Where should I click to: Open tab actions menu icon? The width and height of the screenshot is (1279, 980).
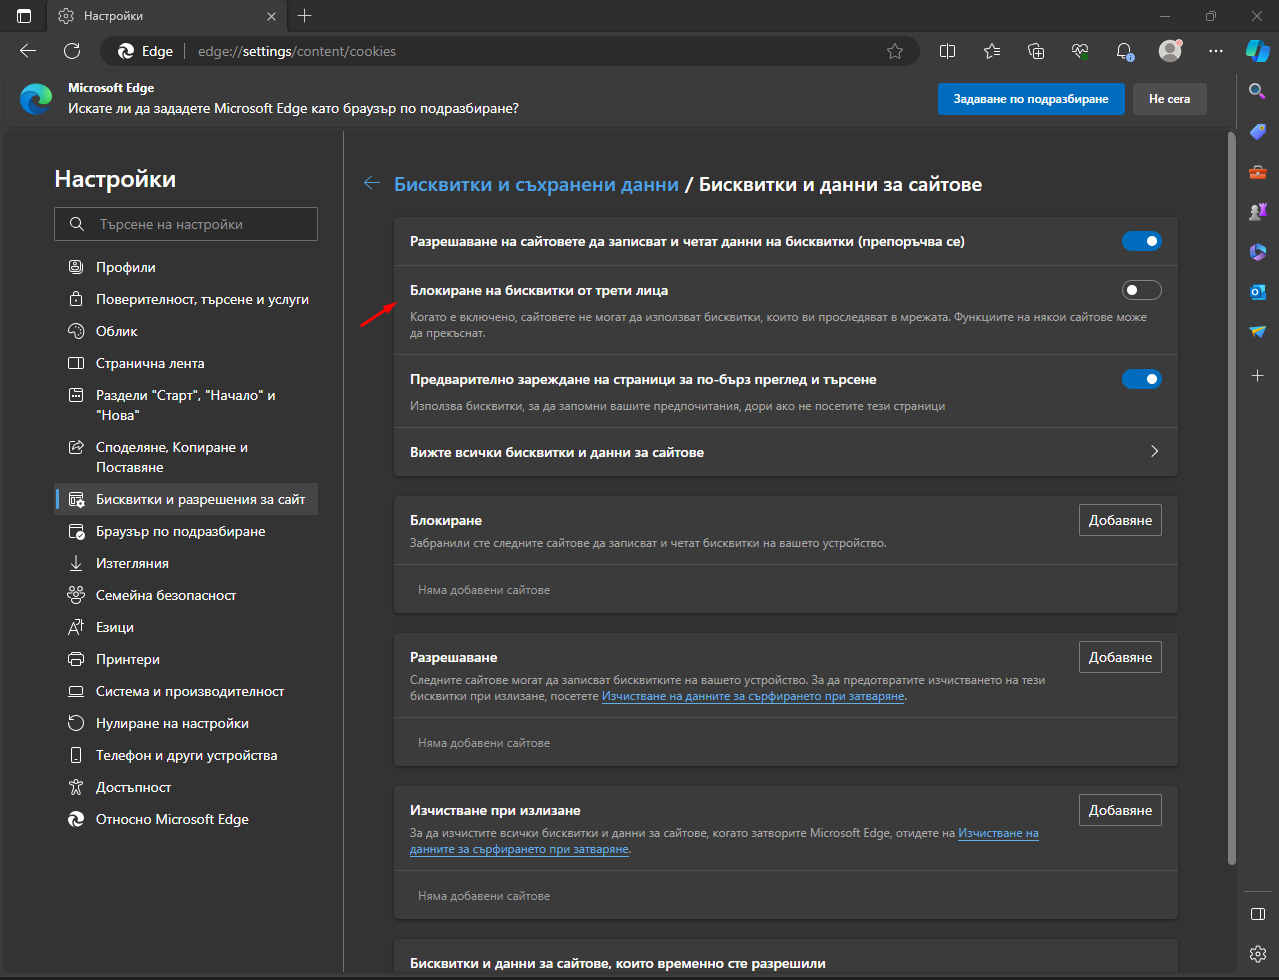click(24, 16)
